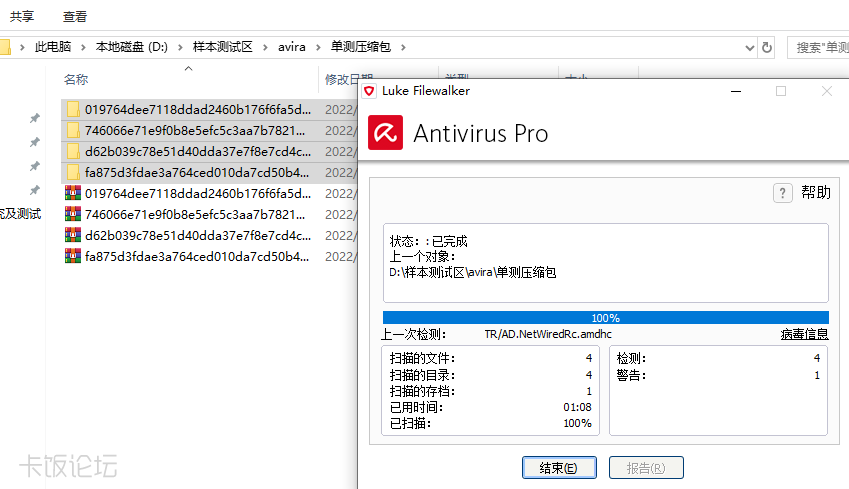Select the 746066e71e9f0b8e5efc archive file icon
The width and height of the screenshot is (849, 489).
coord(72,214)
